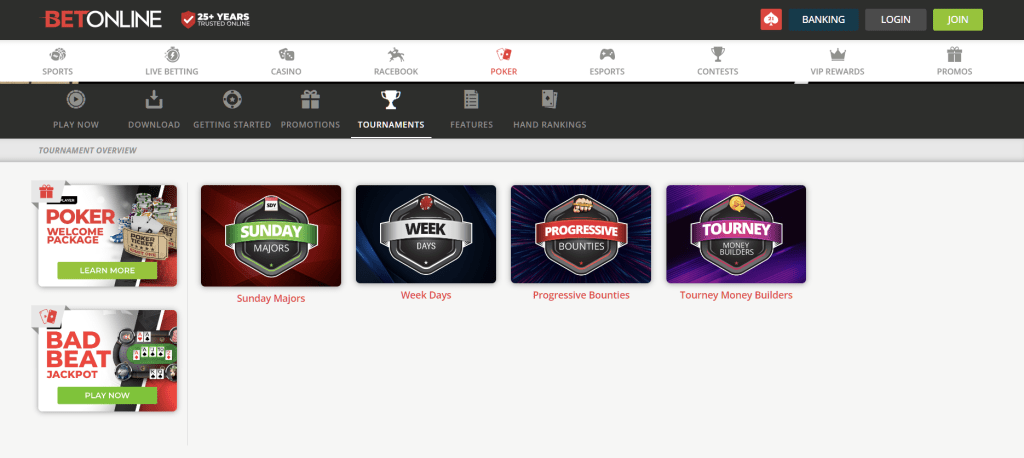1024x458 pixels.
Task: Click the green JOIN button
Action: 957,20
